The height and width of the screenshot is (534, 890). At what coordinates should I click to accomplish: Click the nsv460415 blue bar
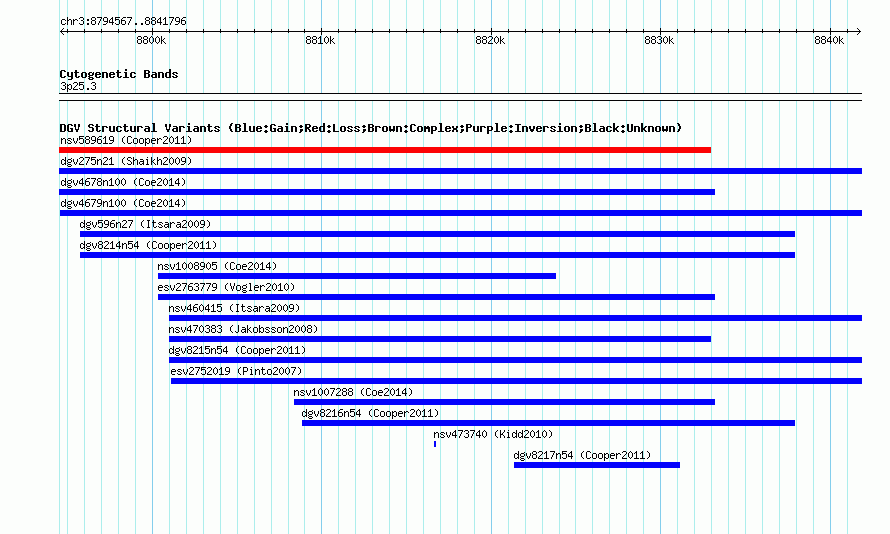tap(515, 318)
